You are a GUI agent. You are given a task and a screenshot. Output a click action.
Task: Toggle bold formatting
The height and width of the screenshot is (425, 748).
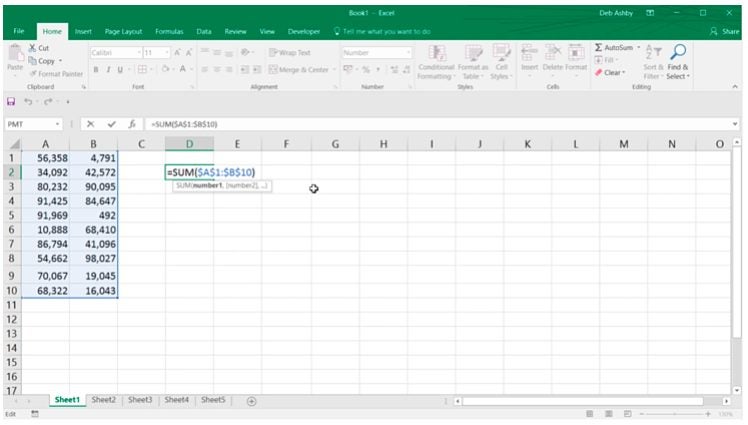click(96, 70)
